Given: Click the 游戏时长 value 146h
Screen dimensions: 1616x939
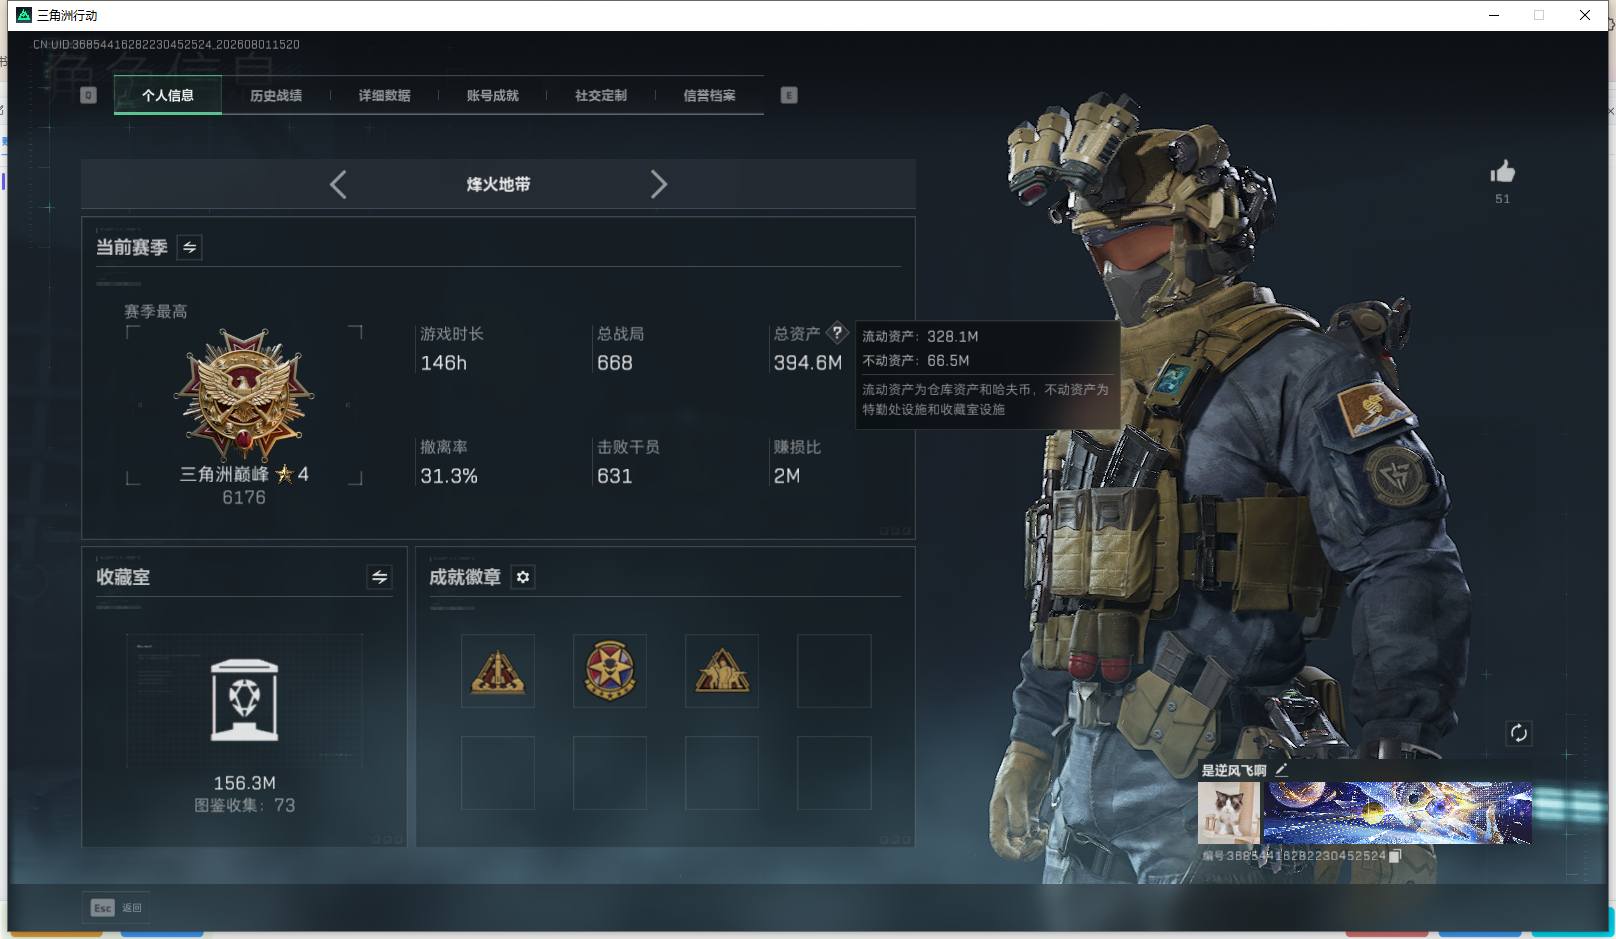Looking at the screenshot, I should (443, 363).
